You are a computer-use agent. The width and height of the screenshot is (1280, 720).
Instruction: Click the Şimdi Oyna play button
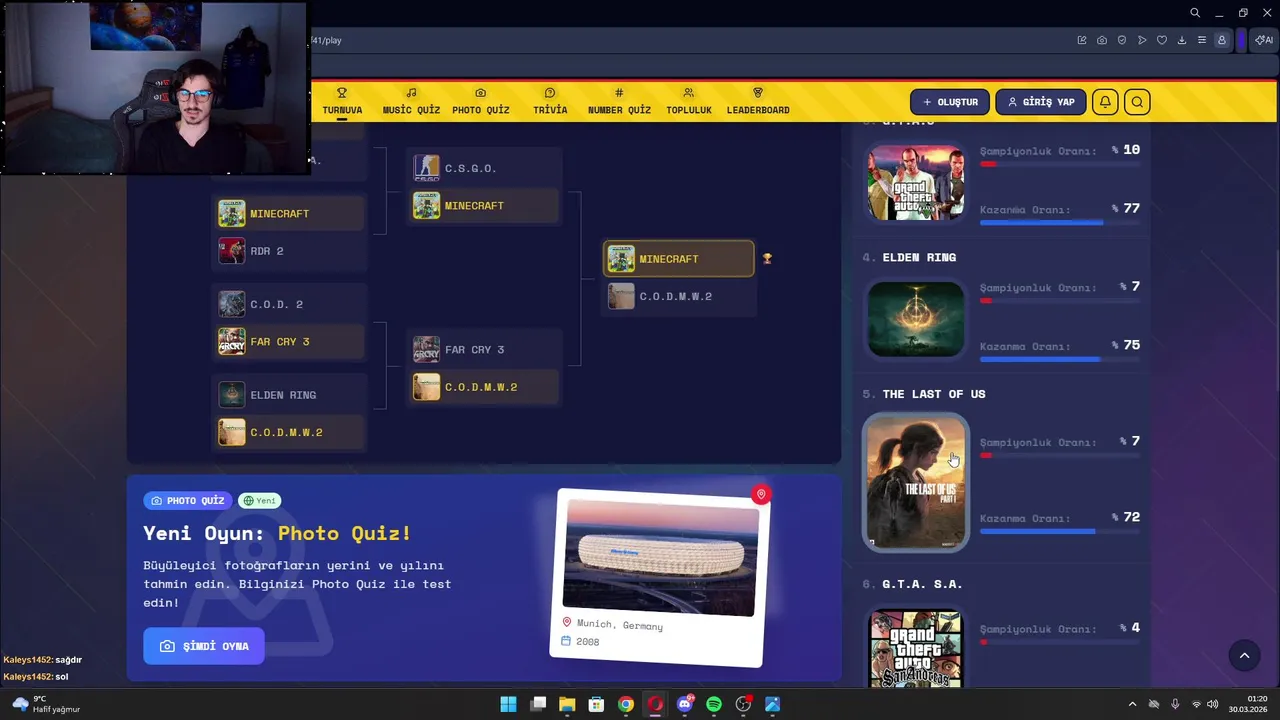tap(204, 646)
